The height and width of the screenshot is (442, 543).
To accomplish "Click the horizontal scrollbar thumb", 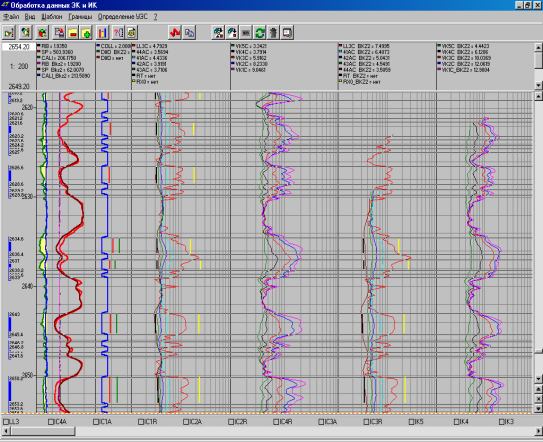I will tap(42, 431).
